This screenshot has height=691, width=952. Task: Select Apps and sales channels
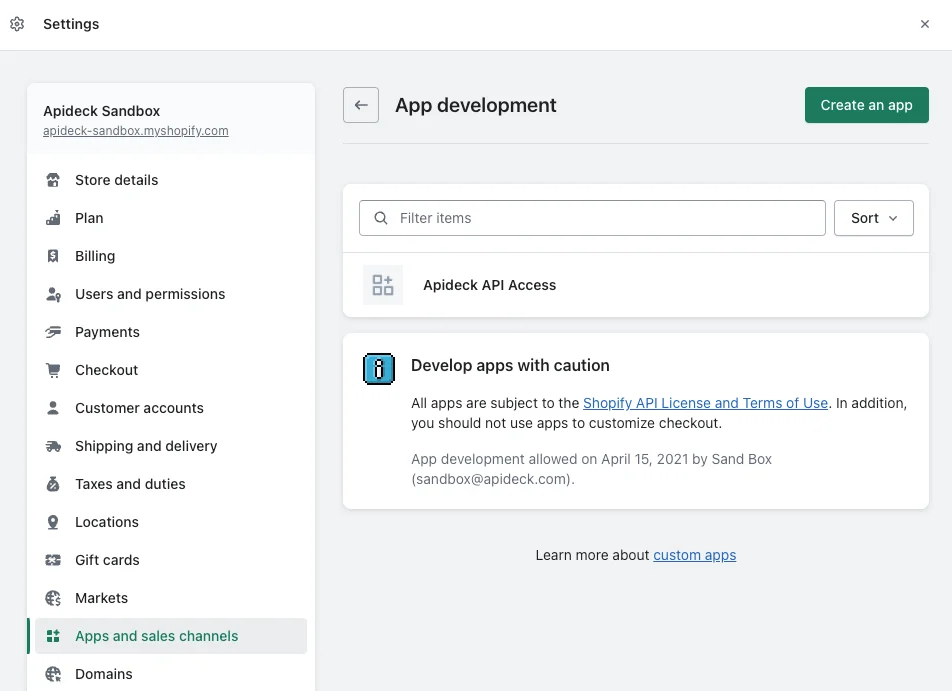(171, 636)
